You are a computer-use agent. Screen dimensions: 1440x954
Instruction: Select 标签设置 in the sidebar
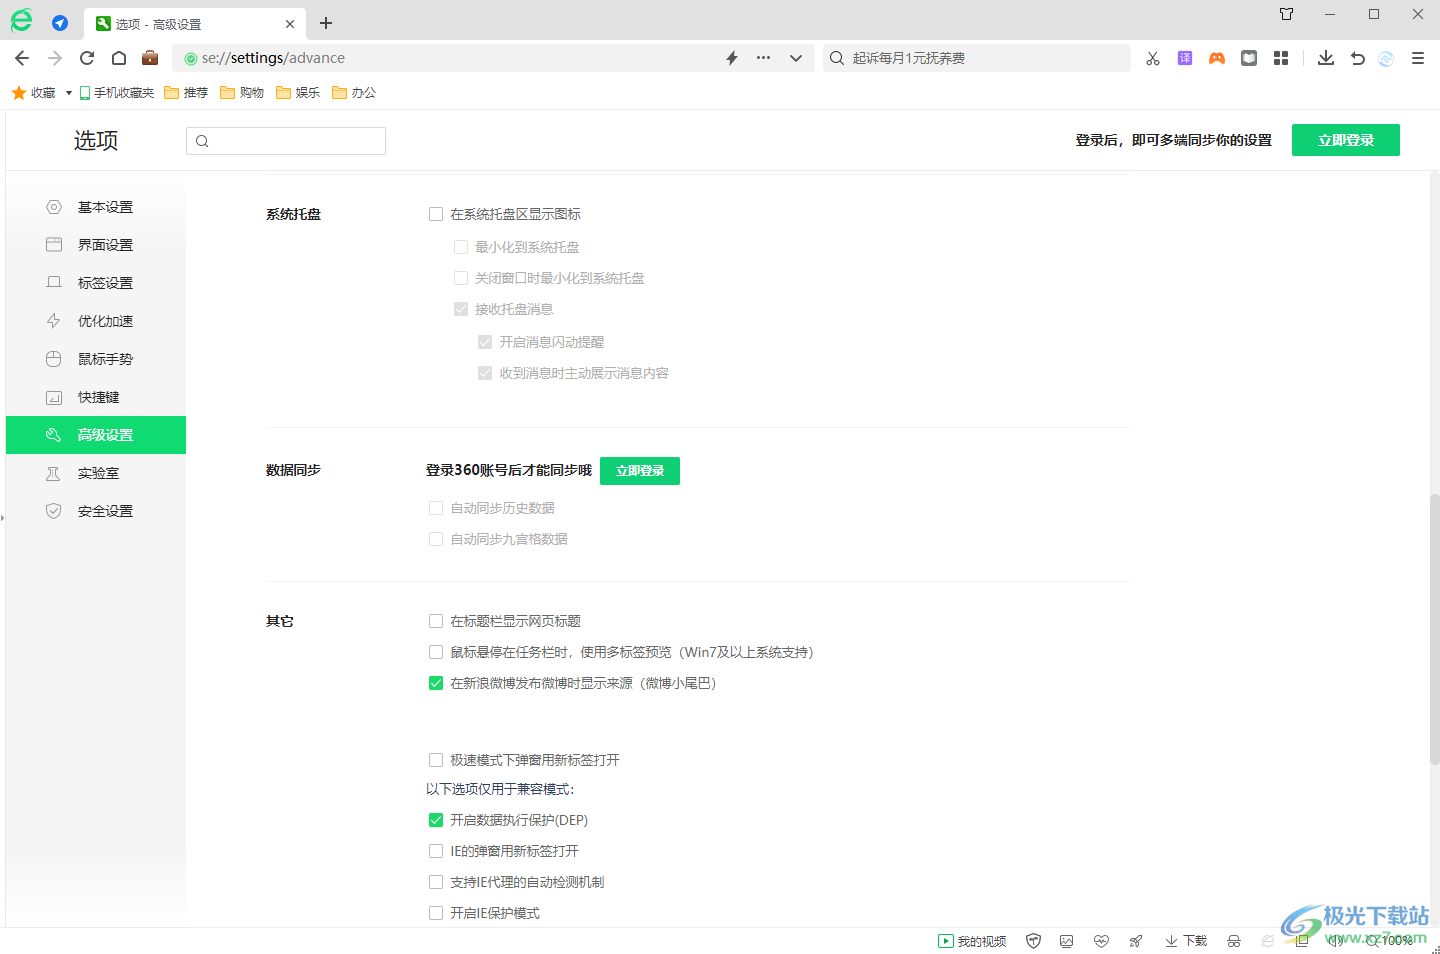(96, 283)
